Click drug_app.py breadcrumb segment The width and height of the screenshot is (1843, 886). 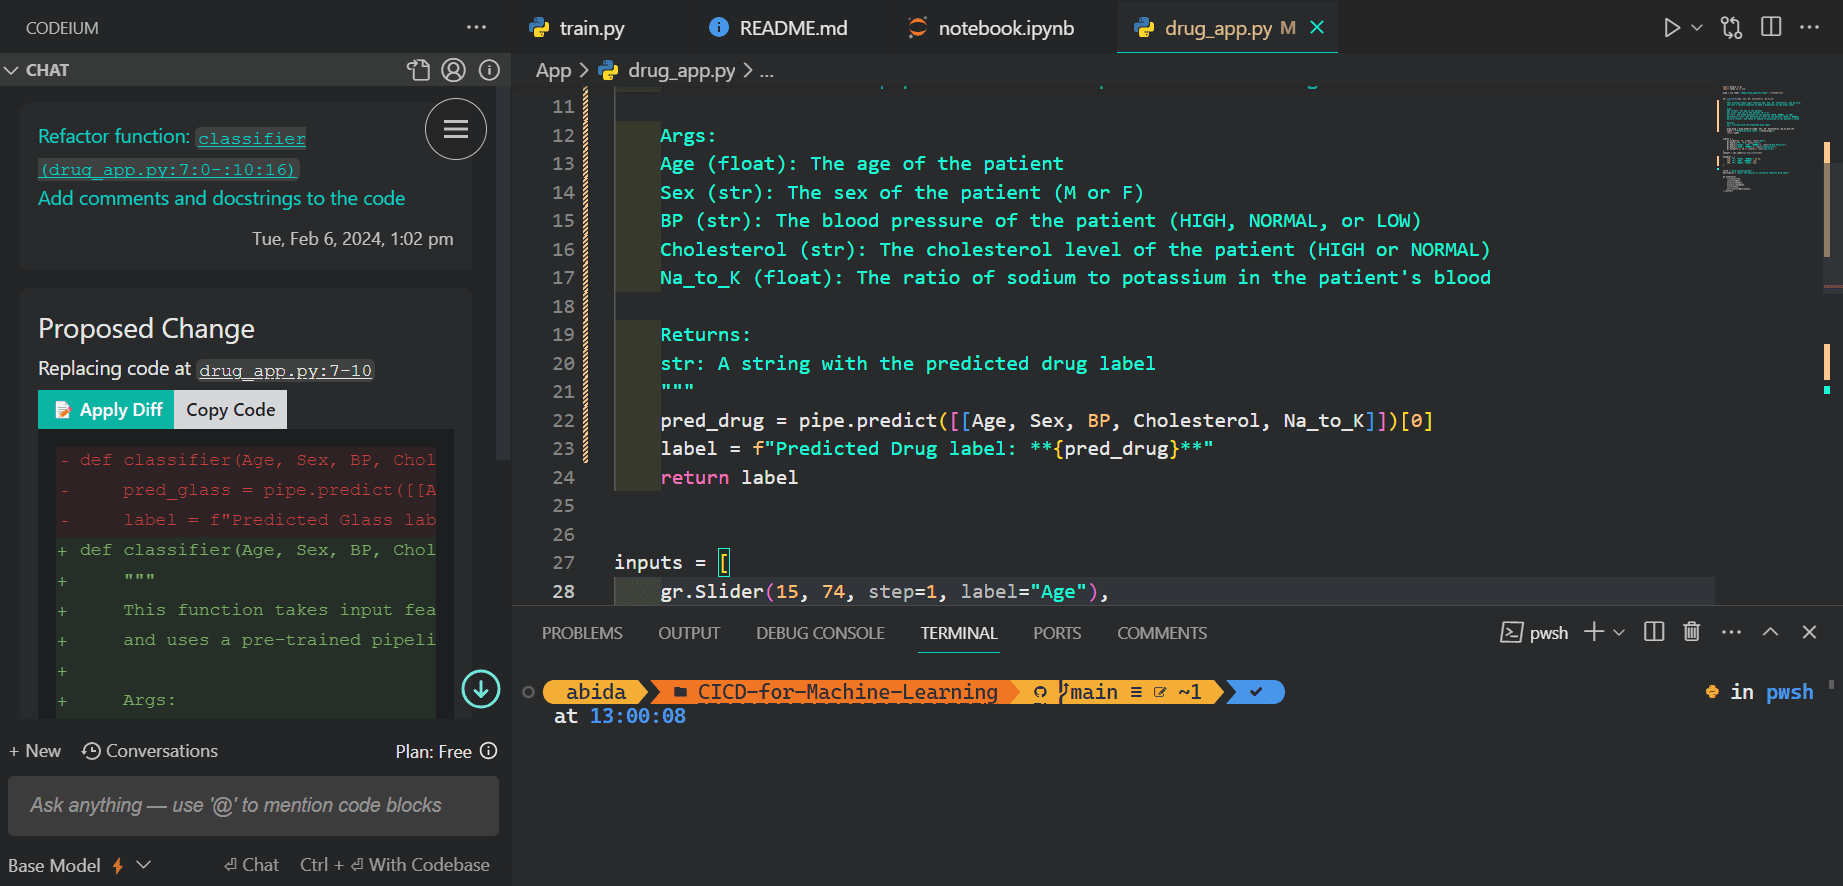[x=667, y=71]
